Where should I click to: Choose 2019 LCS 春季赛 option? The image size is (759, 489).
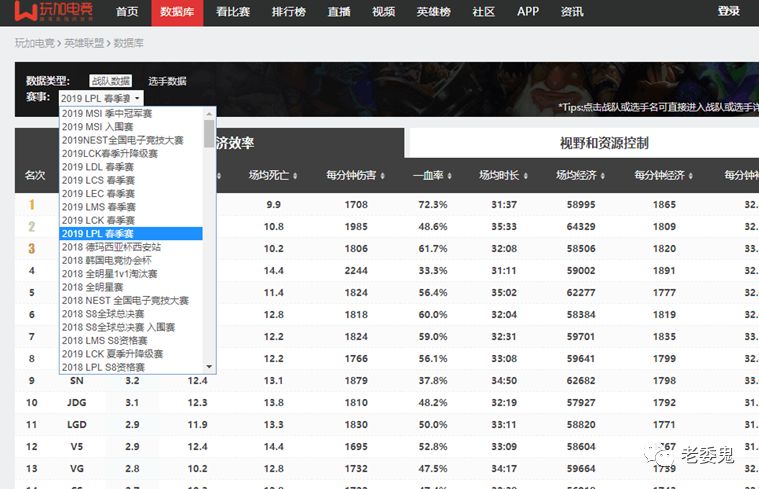(x=131, y=180)
